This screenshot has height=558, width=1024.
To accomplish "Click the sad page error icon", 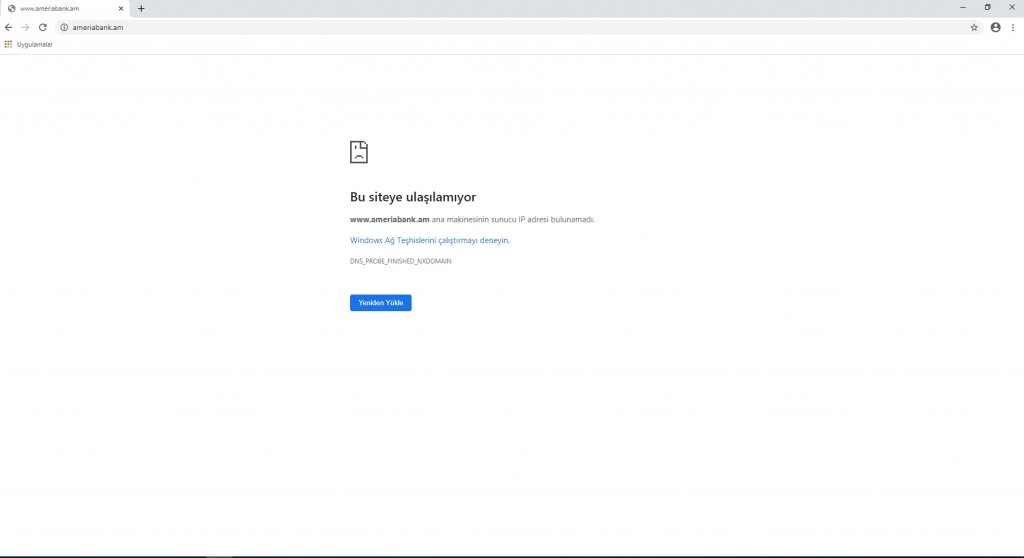I will pos(359,152).
